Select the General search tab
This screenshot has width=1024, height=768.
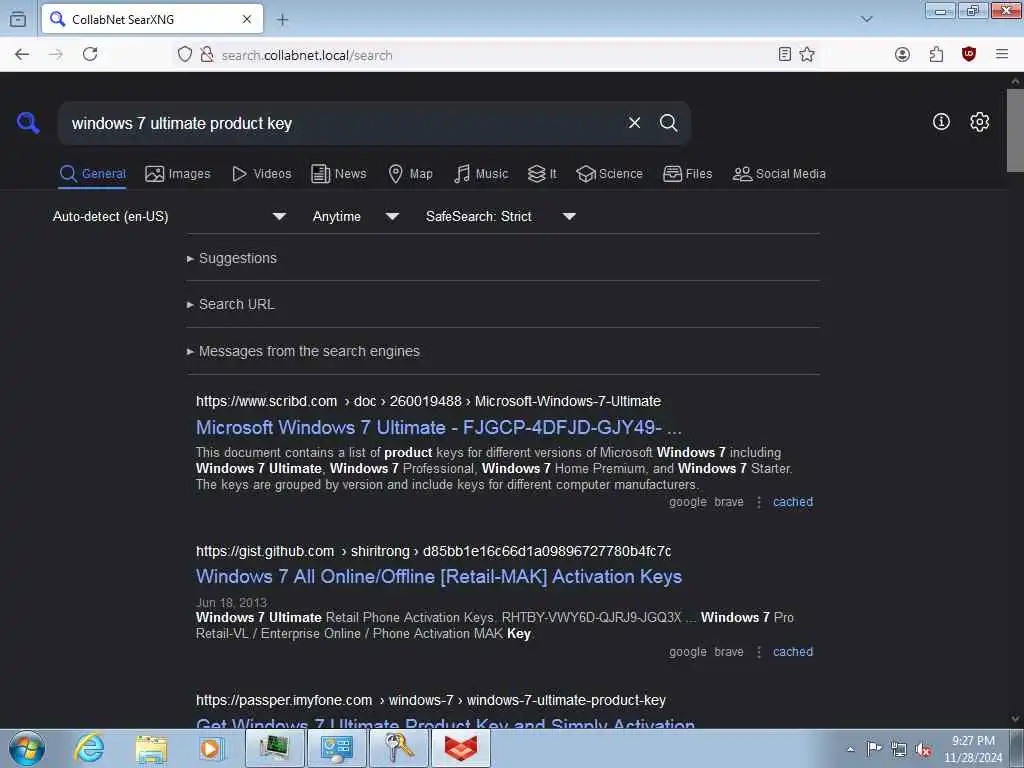point(92,174)
